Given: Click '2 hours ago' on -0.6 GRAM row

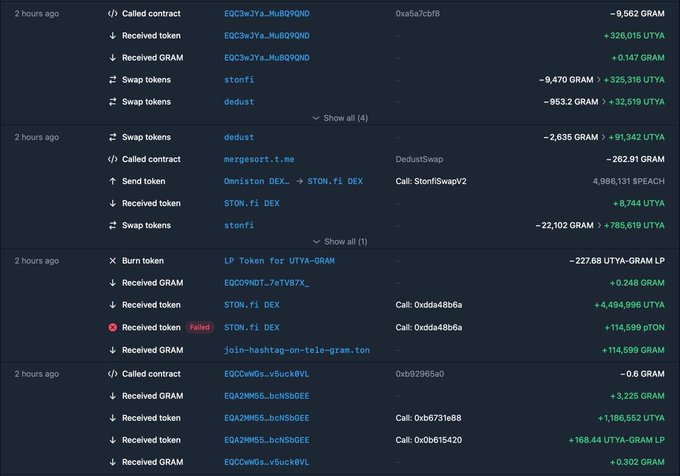Looking at the screenshot, I should click(37, 374).
